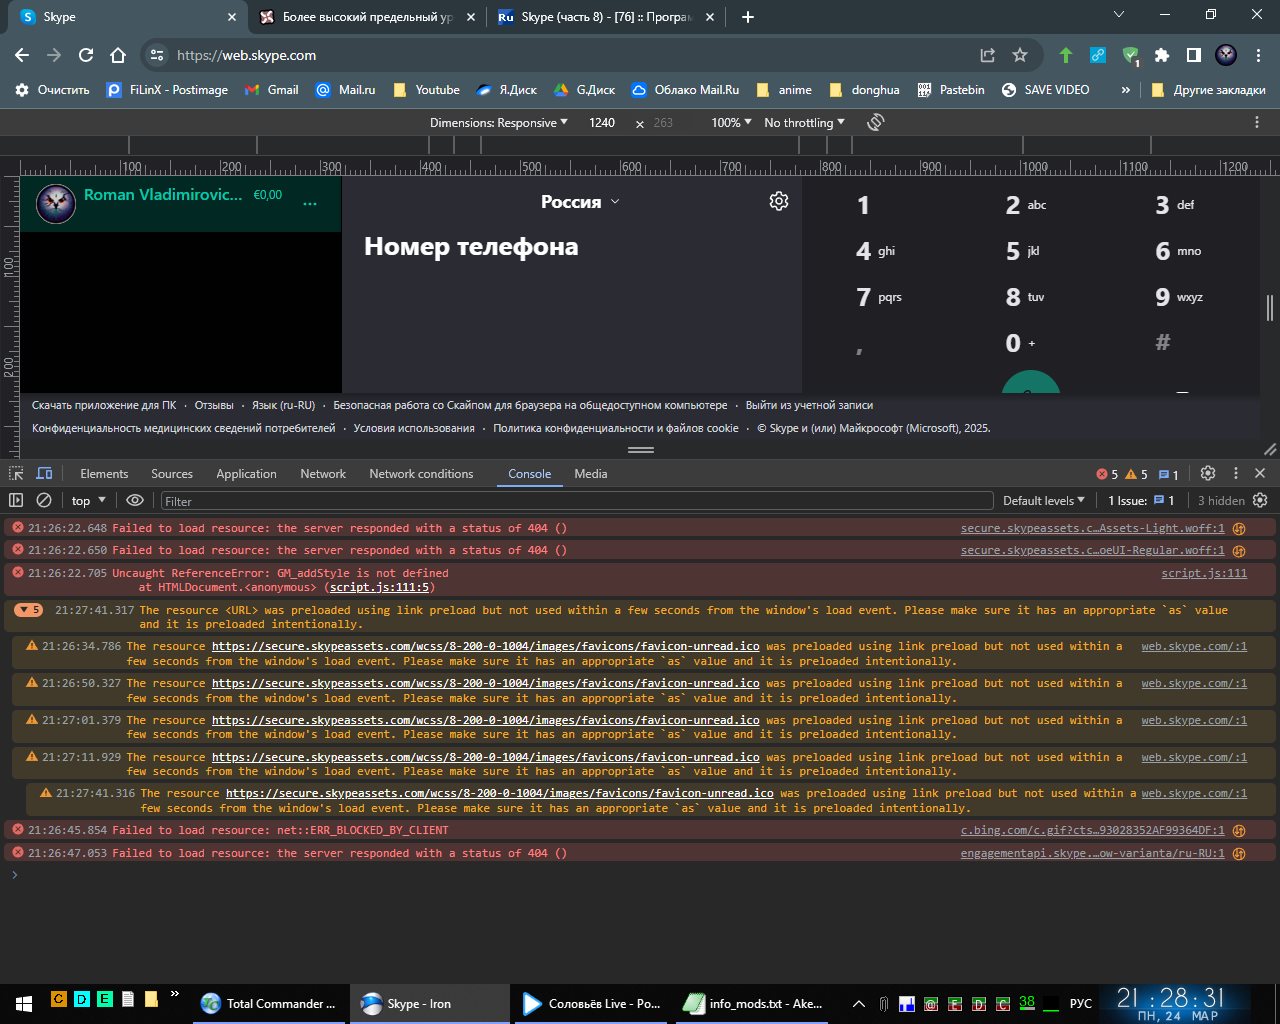1280x1024 pixels.
Task: Go to the browser home page
Action: coord(118,55)
